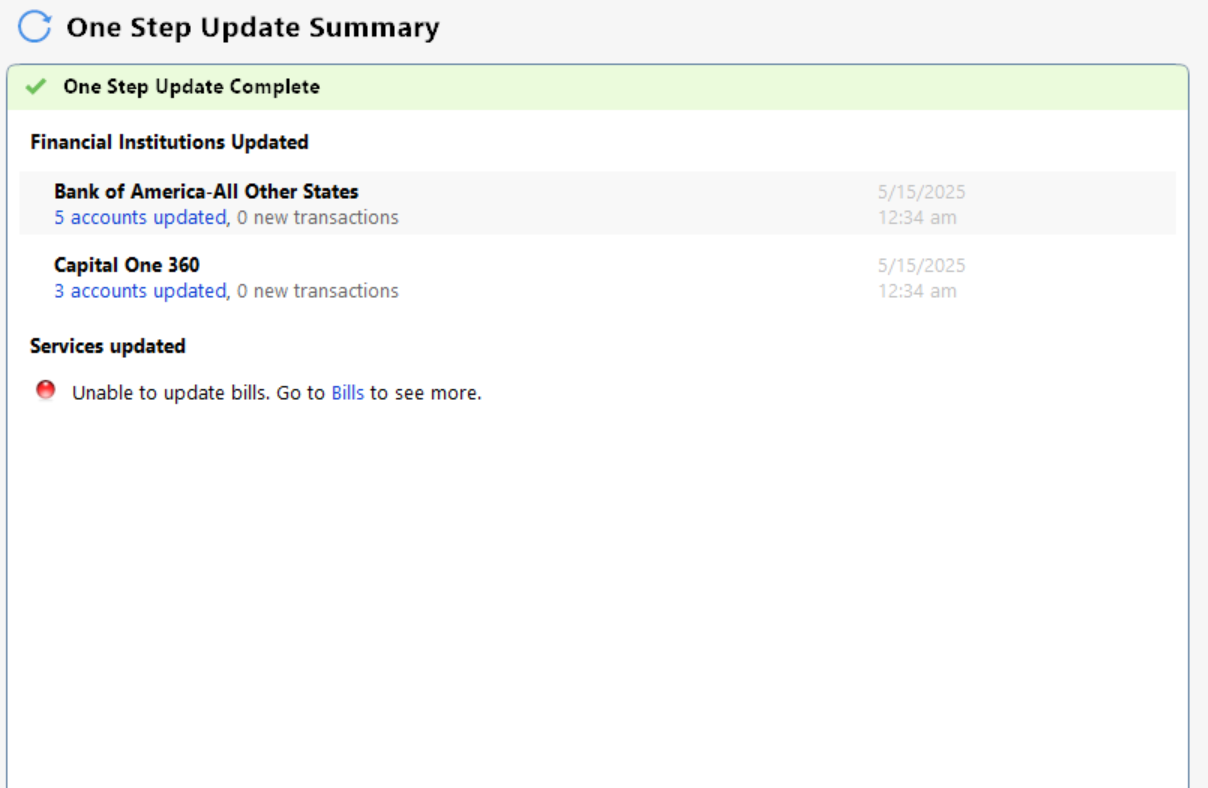Click the red error indicator for bills

tap(46, 390)
